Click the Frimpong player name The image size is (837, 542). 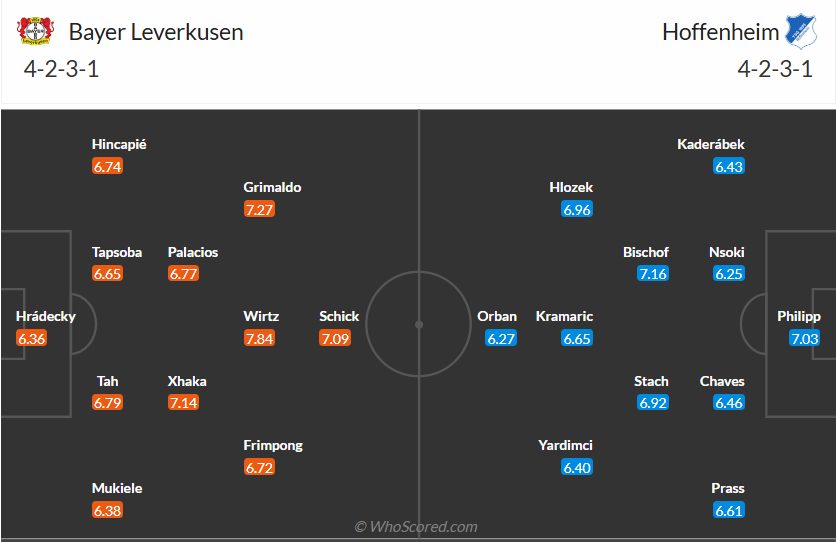273,445
